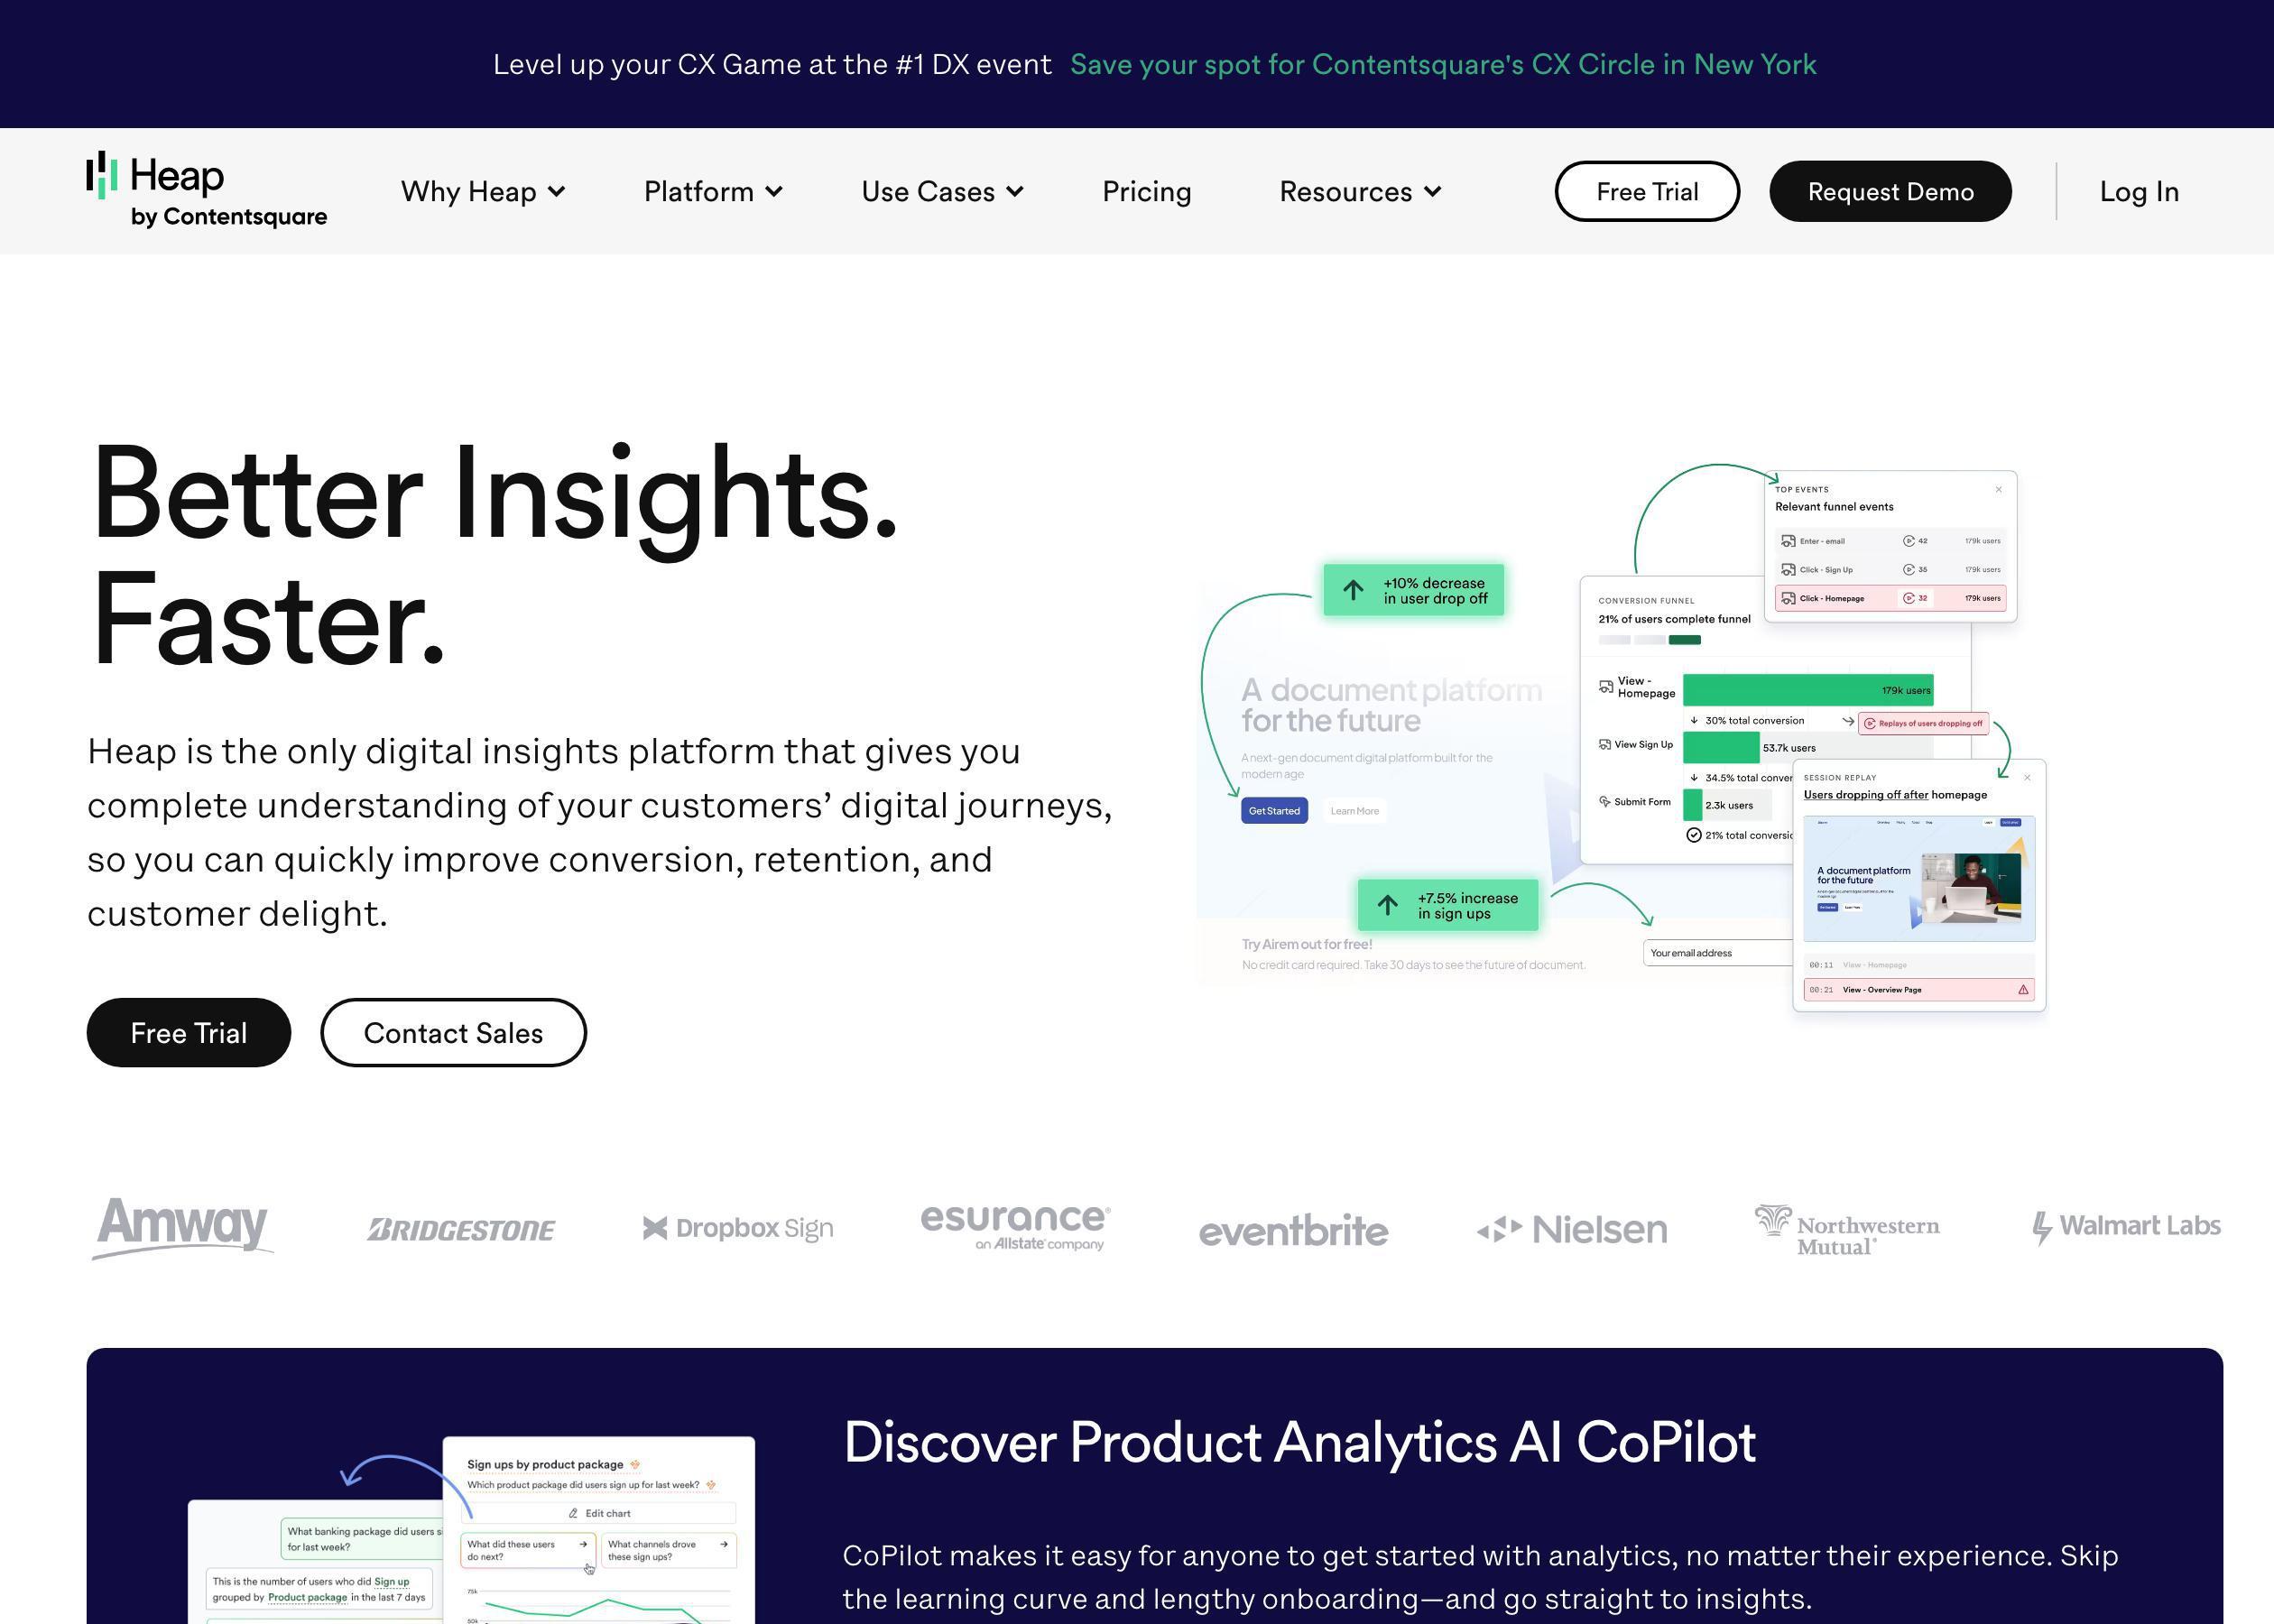Click the Request Demo button
Viewport: 2274px width, 1624px height.
[1890, 189]
